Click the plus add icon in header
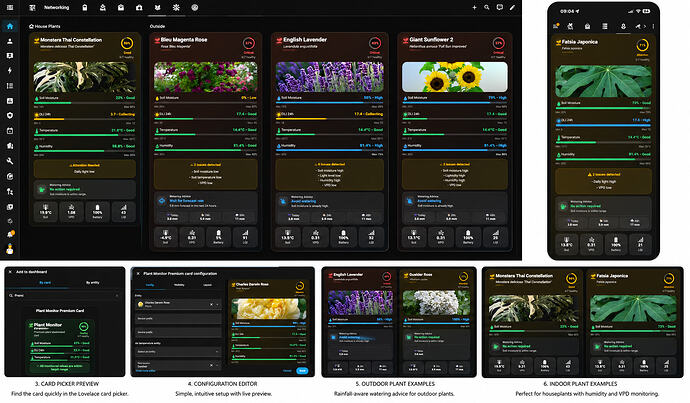 pos(474,7)
